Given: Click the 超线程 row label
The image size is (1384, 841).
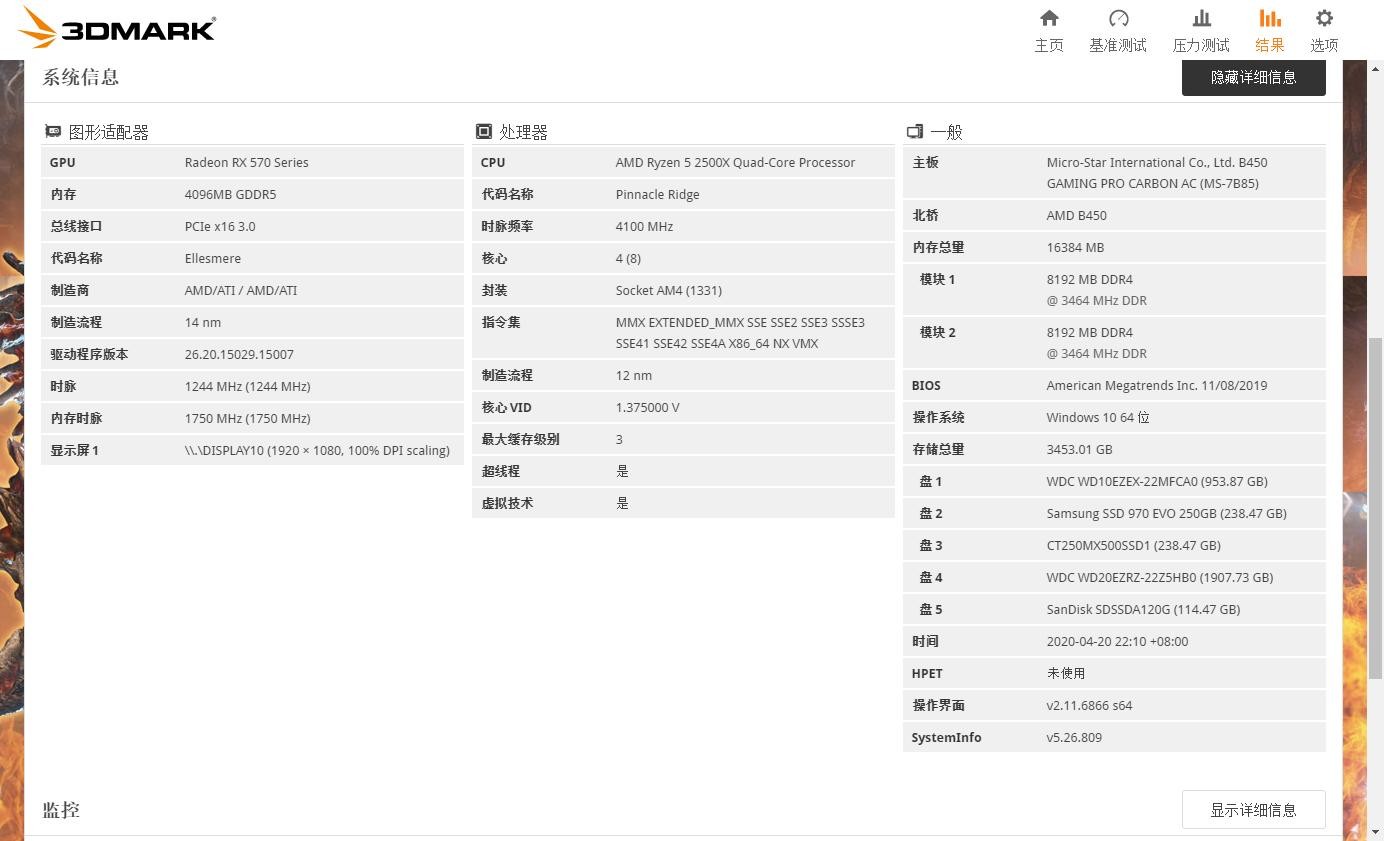Looking at the screenshot, I should click(x=500, y=471).
